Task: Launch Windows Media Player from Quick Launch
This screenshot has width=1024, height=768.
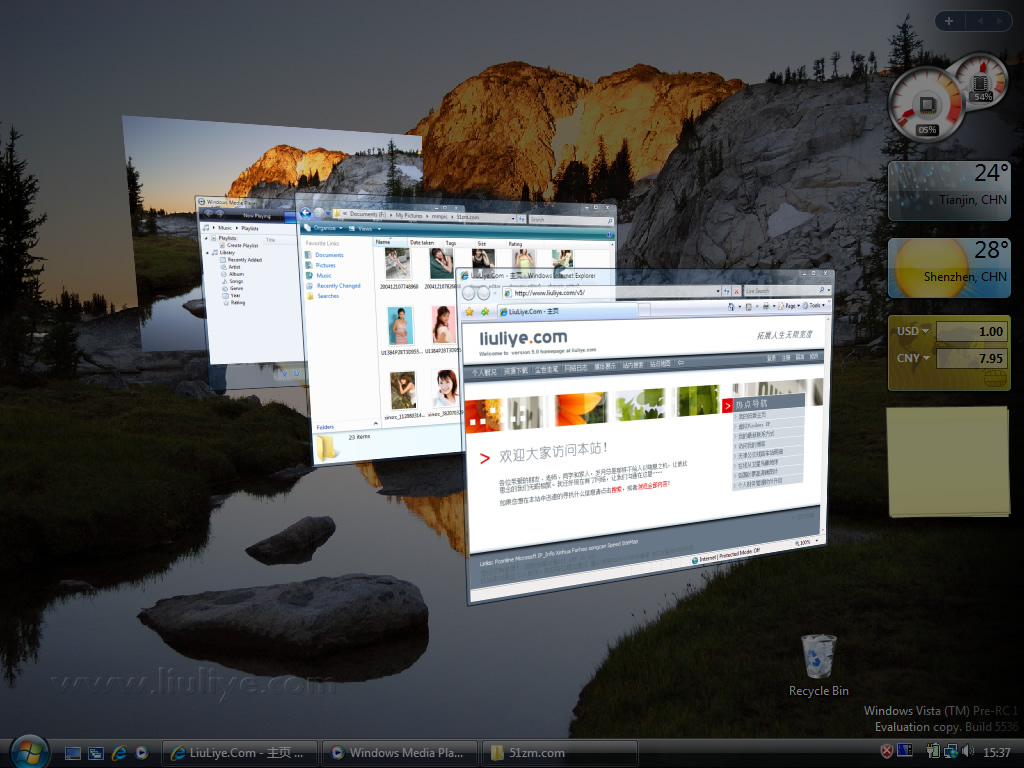Action: (142, 753)
